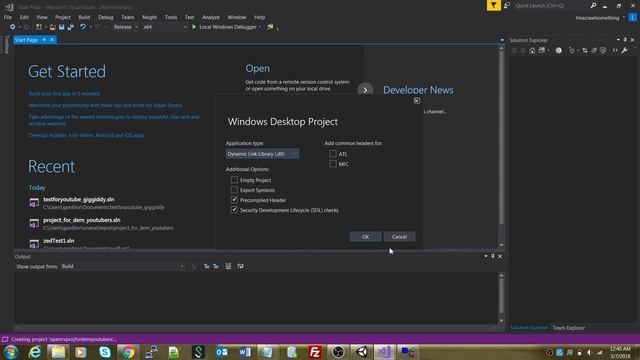Open the Analyze menu
Image resolution: width=640 pixels, height=360 pixels.
[x=211, y=17]
